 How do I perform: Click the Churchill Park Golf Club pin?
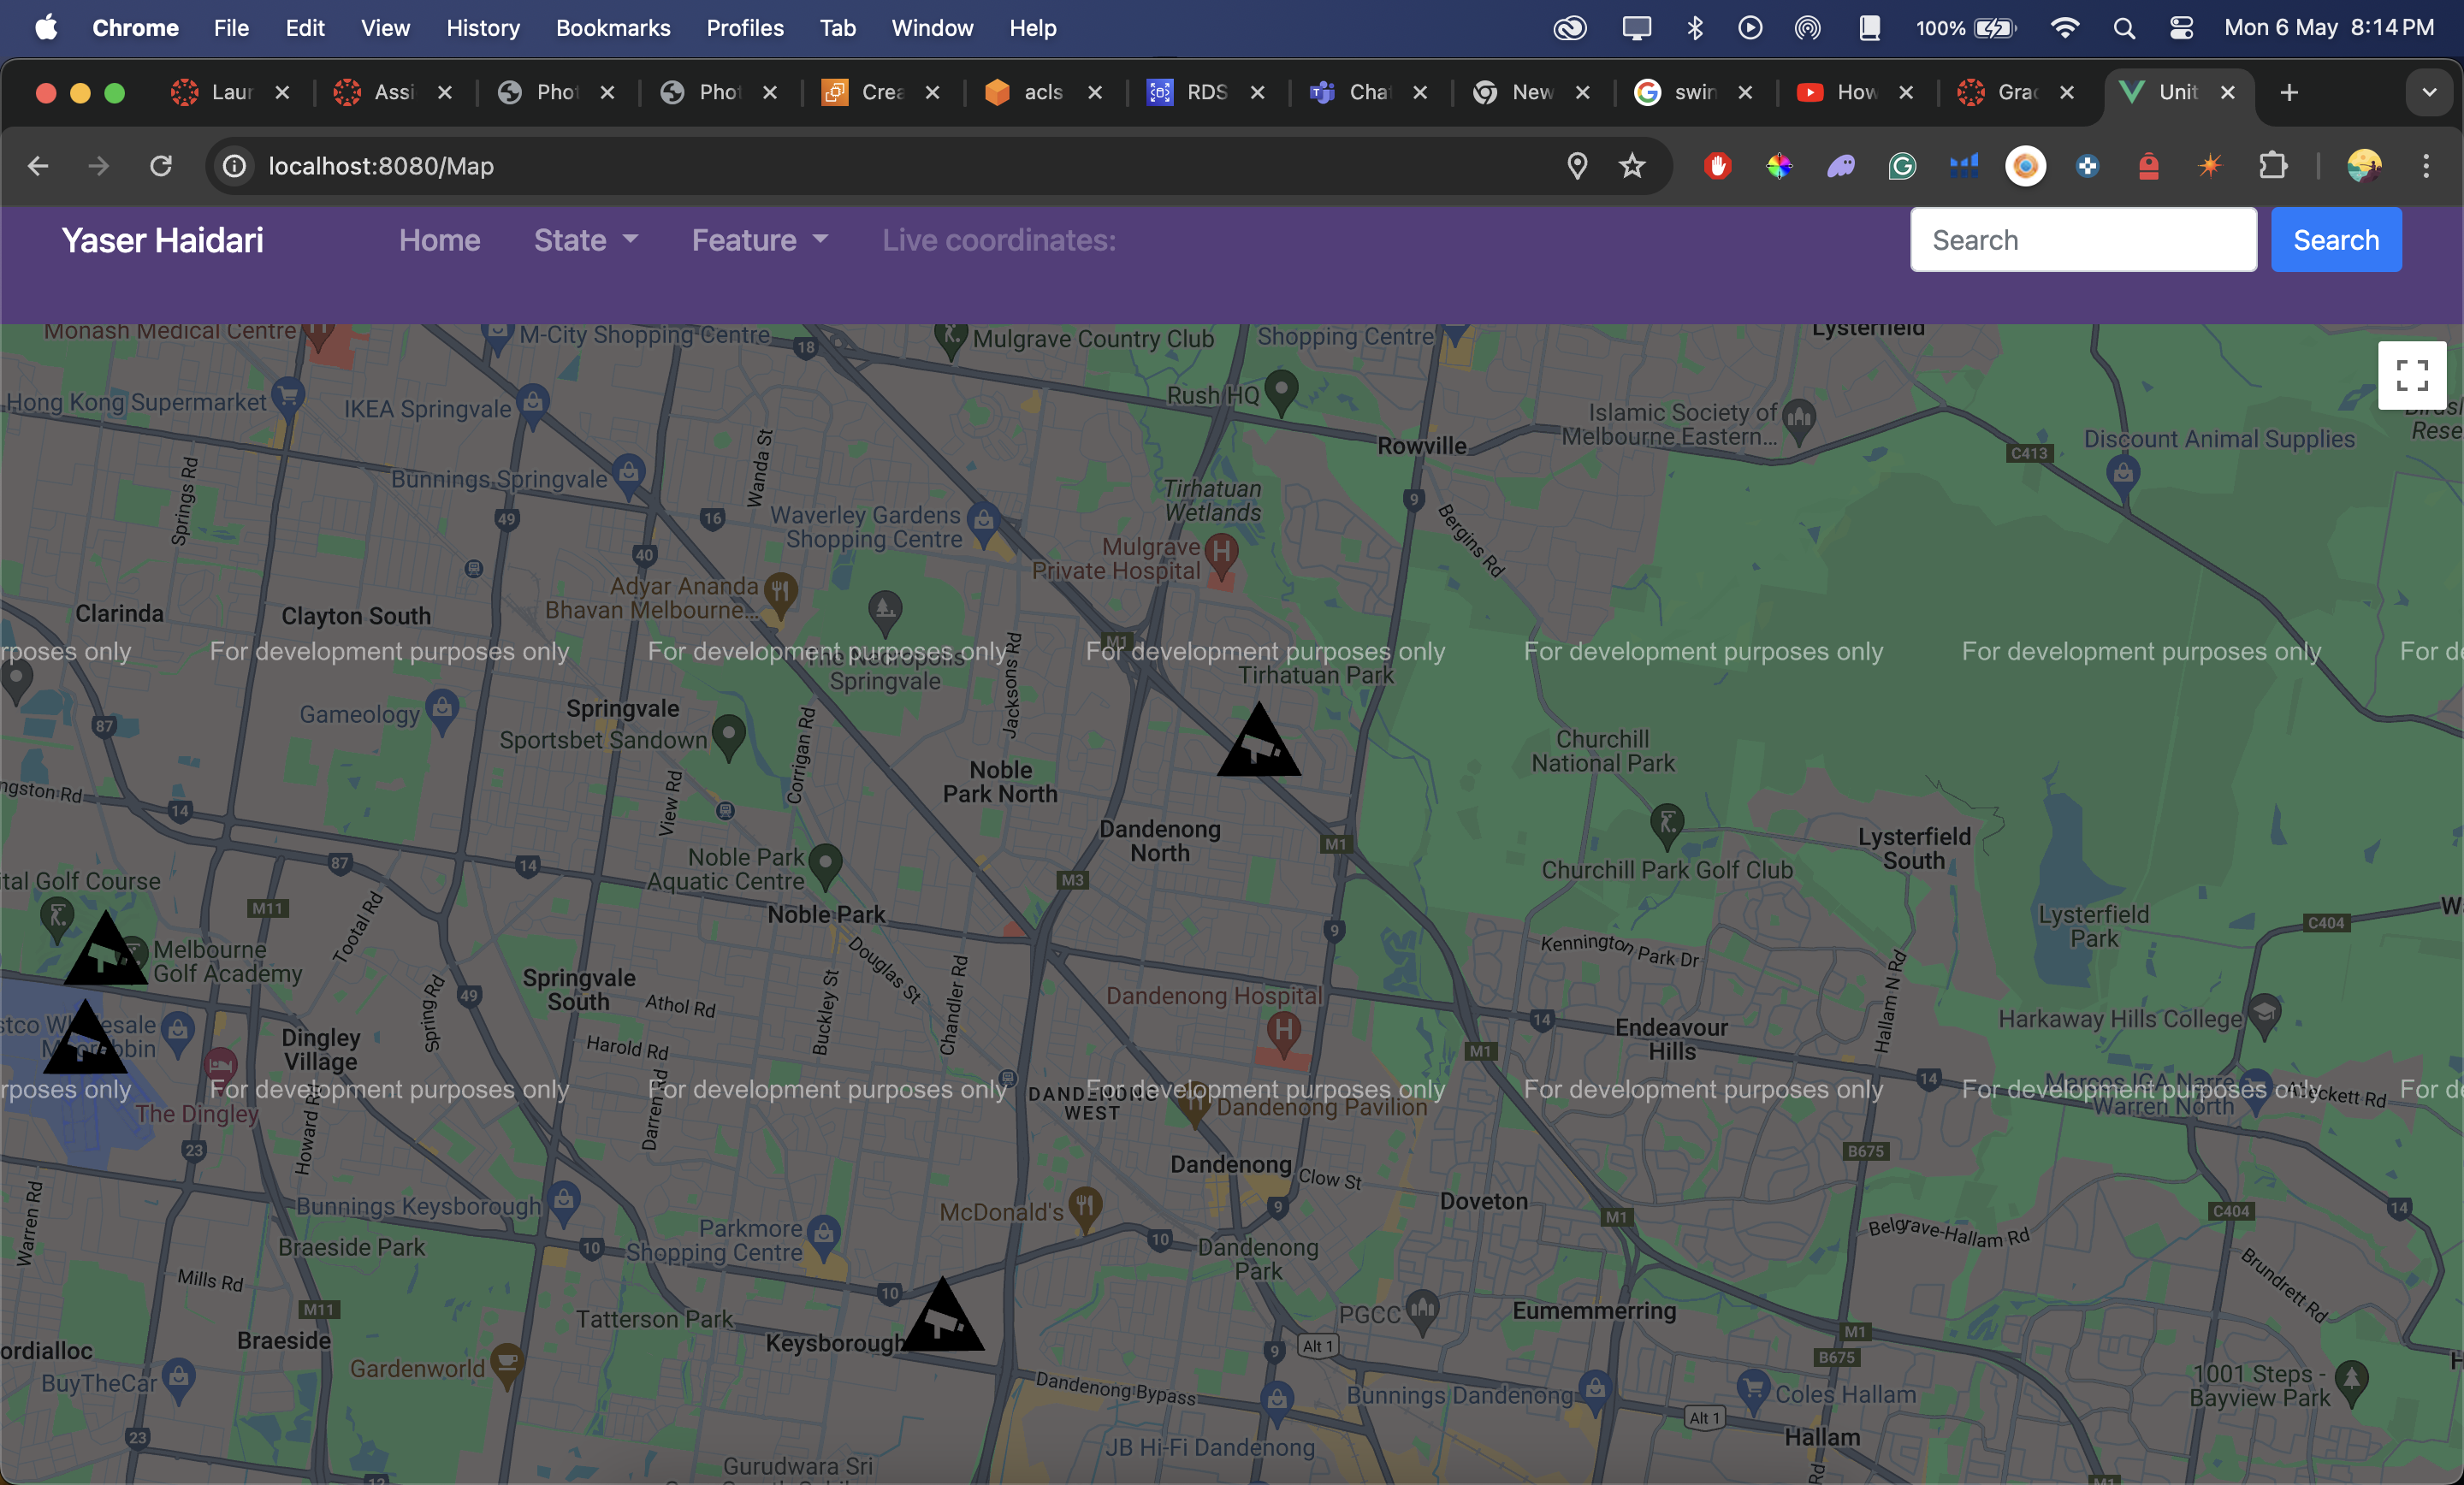pos(1667,826)
